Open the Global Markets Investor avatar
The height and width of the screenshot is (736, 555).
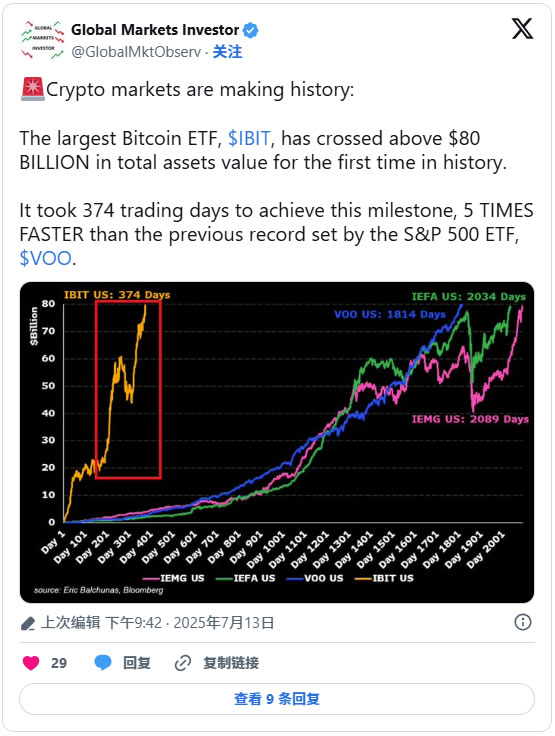point(42,40)
